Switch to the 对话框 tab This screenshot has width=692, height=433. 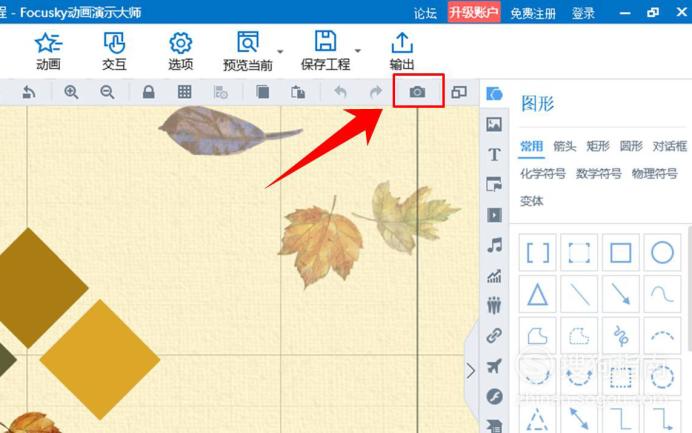click(670, 146)
